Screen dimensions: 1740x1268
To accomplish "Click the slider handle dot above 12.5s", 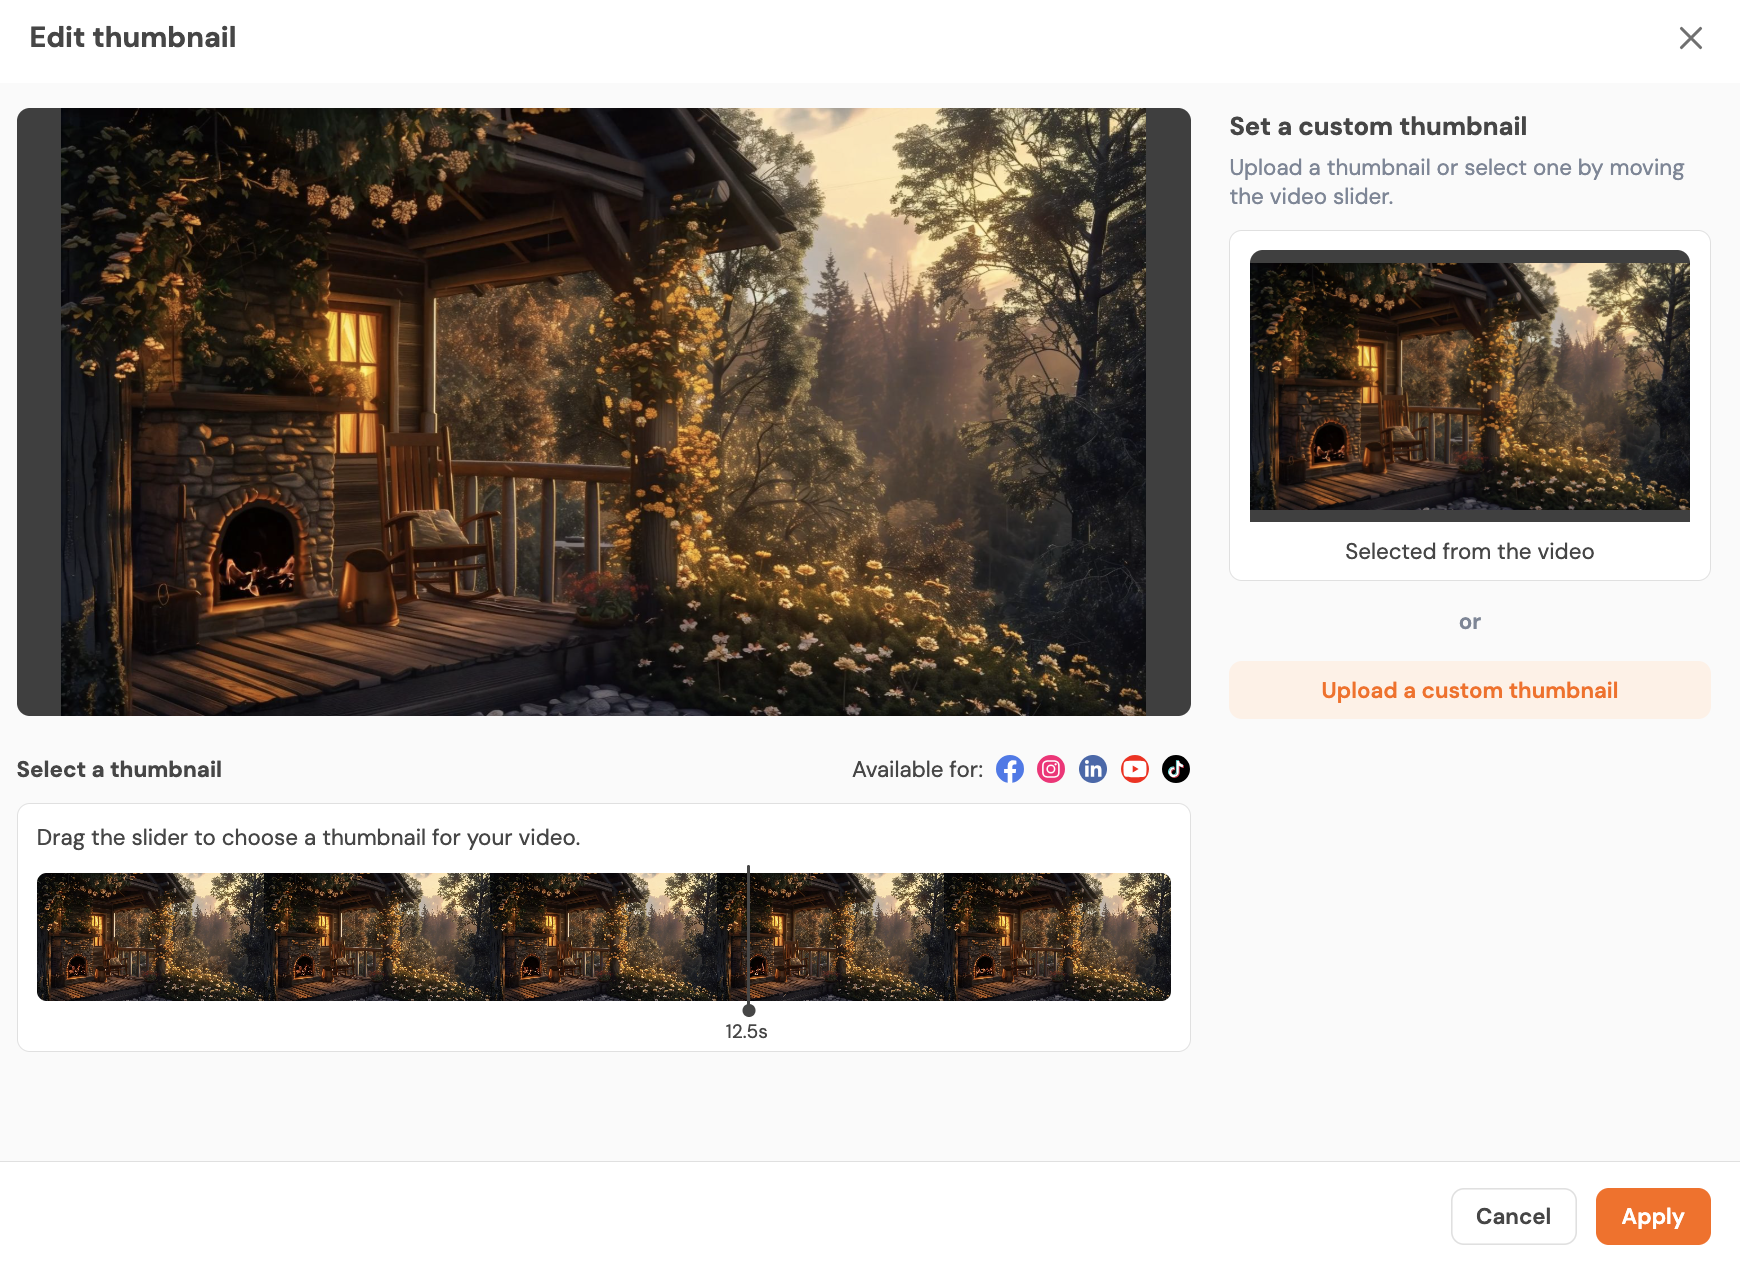I will [x=749, y=1010].
